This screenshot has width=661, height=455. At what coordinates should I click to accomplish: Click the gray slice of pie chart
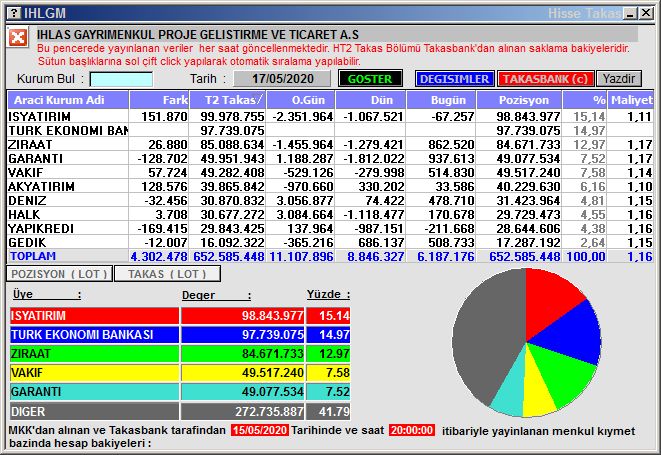click(x=487, y=337)
